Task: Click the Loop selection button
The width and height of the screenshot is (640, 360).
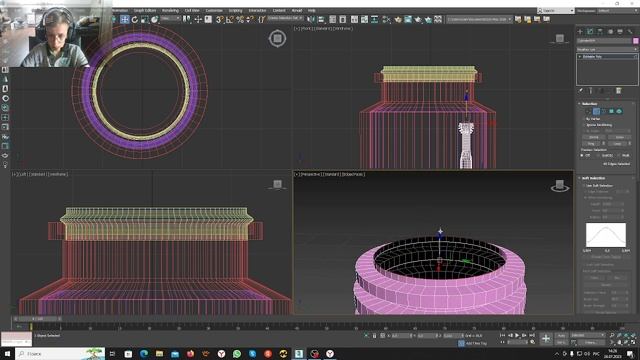Action: 617,144
